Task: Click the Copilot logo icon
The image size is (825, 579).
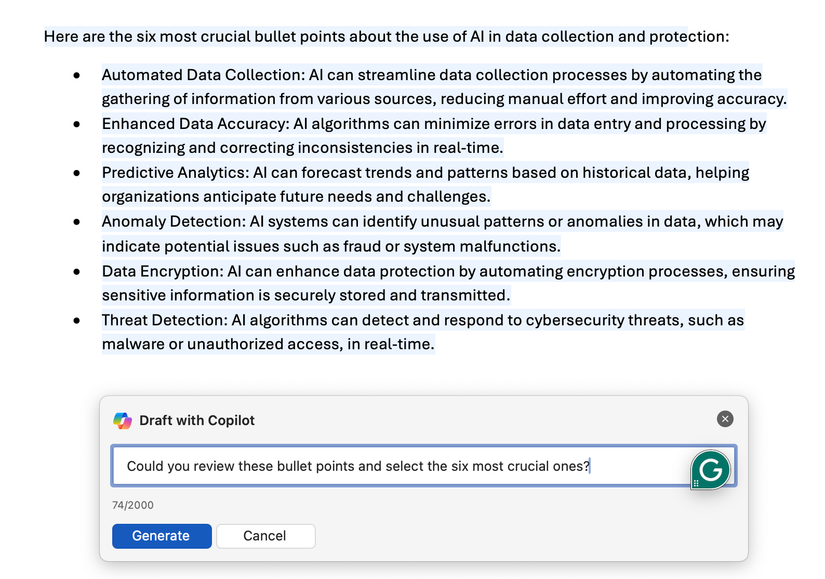Action: 122,420
